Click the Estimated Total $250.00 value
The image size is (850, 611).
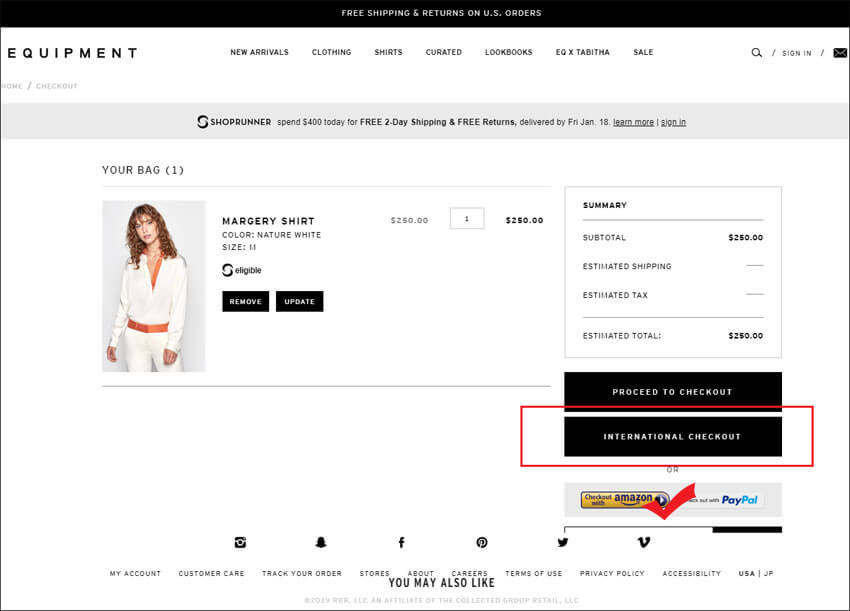pyautogui.click(x=745, y=336)
